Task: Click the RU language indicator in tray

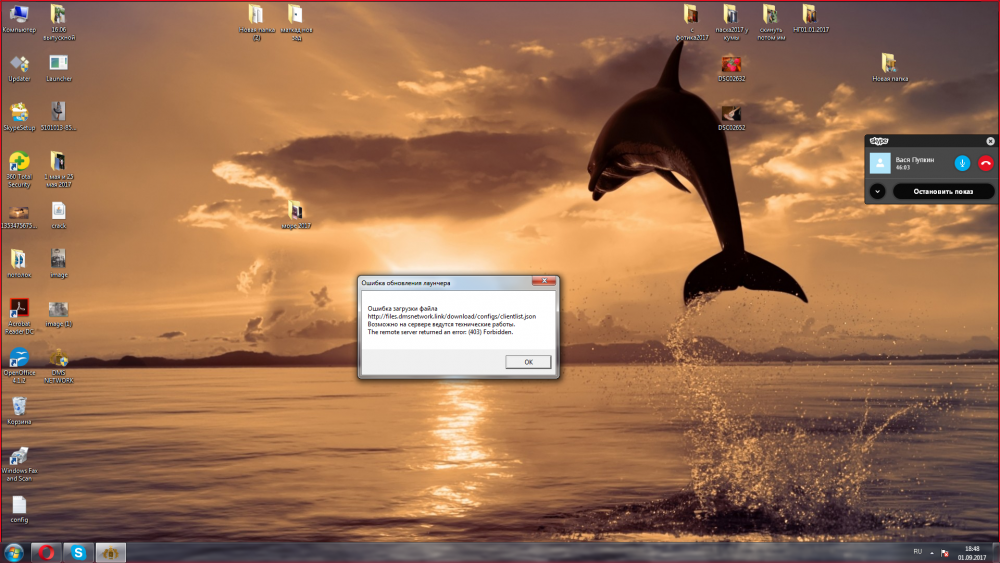Action: tap(918, 551)
